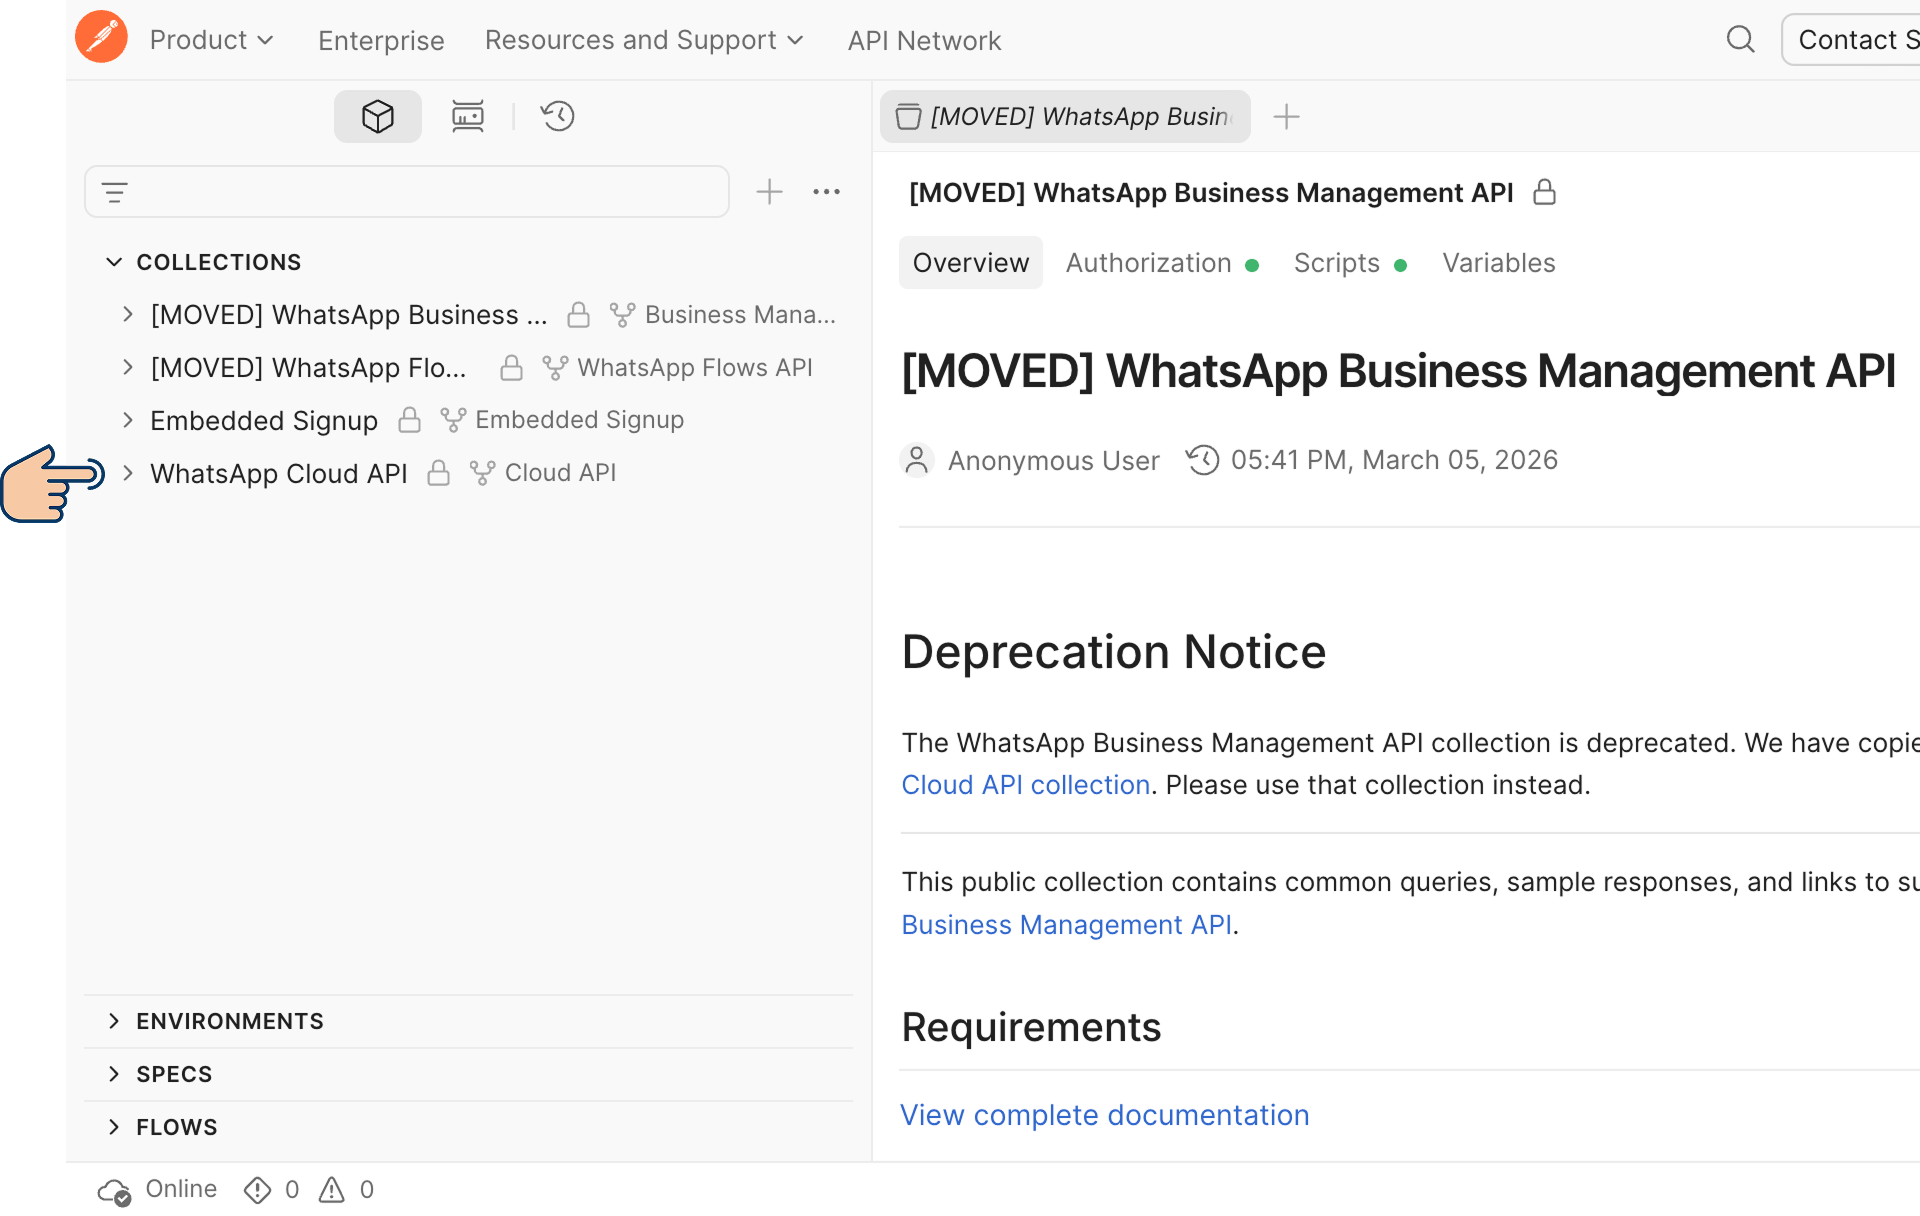Click the plus icon to create a collection
This screenshot has height=1216, width=1920.
click(769, 192)
